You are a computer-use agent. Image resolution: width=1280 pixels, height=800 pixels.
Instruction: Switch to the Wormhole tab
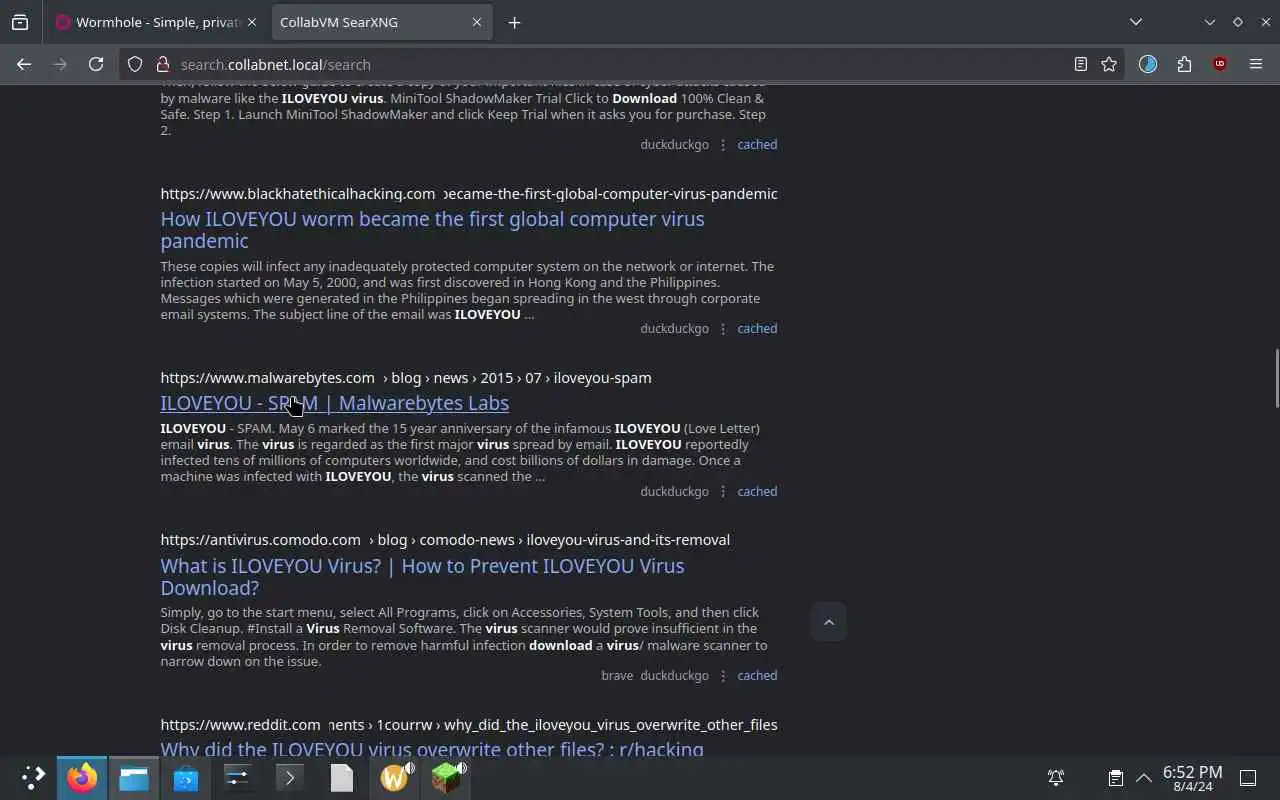[148, 22]
